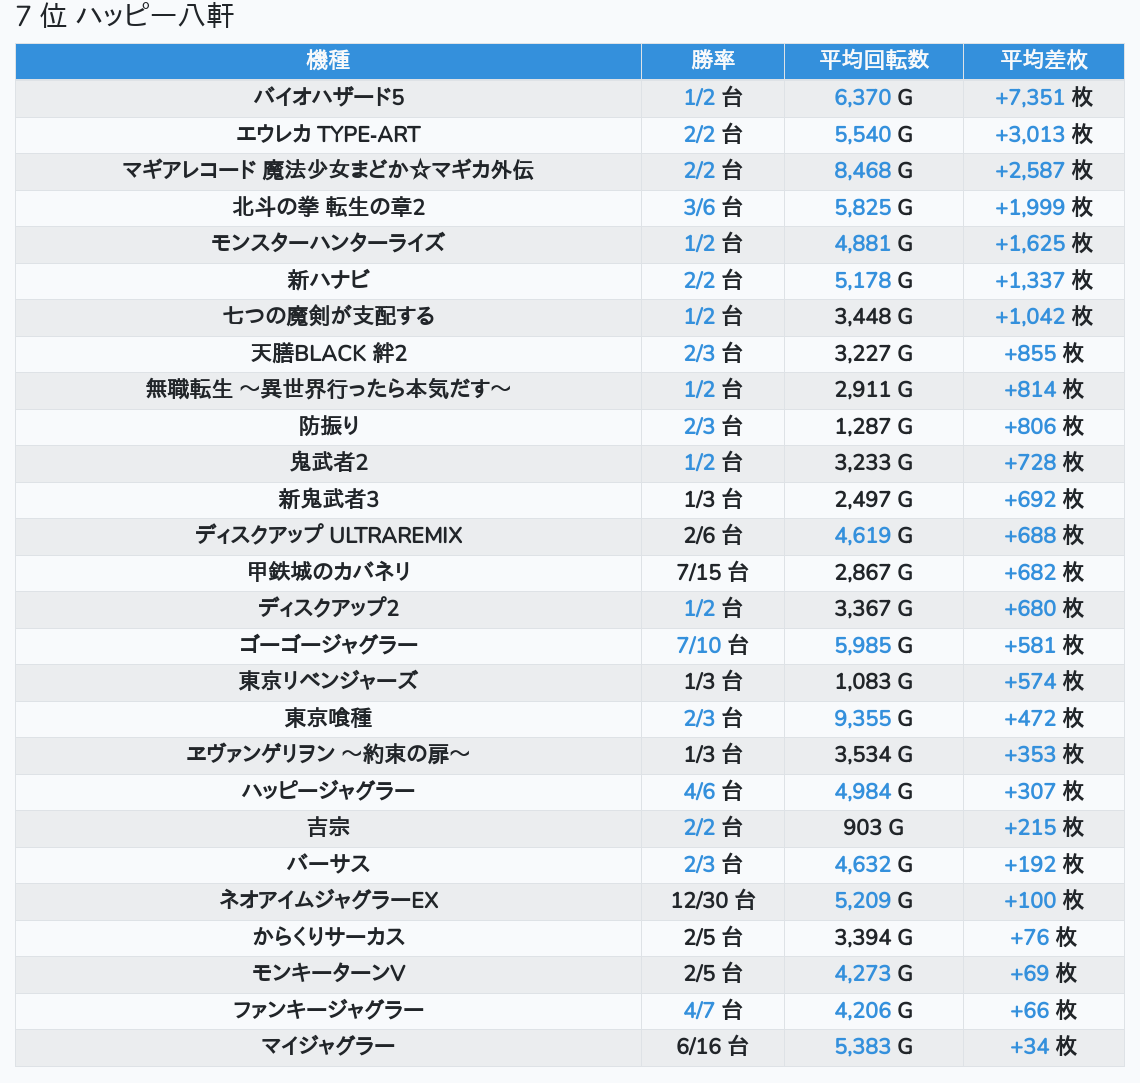The height and width of the screenshot is (1083, 1140).
Task: Click the +7,351 枚 average difference value
Action: pyautogui.click(x=1043, y=97)
